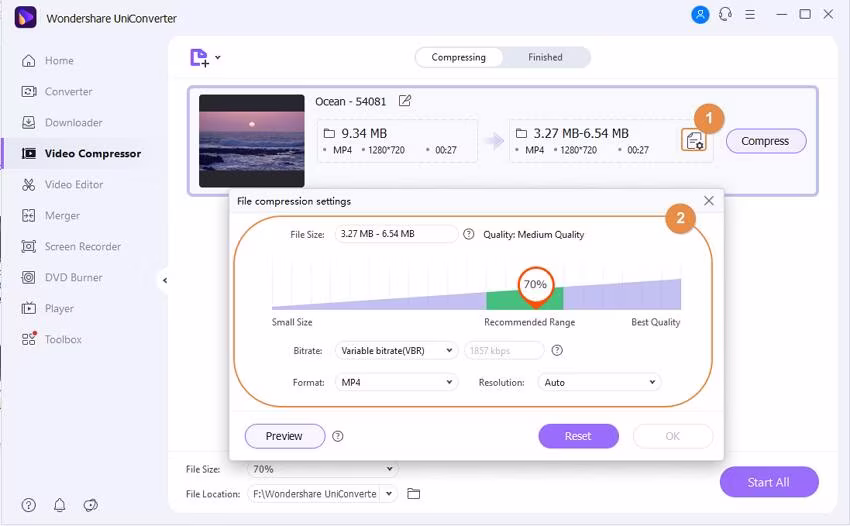850x526 pixels.
Task: Open the Toolbox section
Action: pos(51,339)
